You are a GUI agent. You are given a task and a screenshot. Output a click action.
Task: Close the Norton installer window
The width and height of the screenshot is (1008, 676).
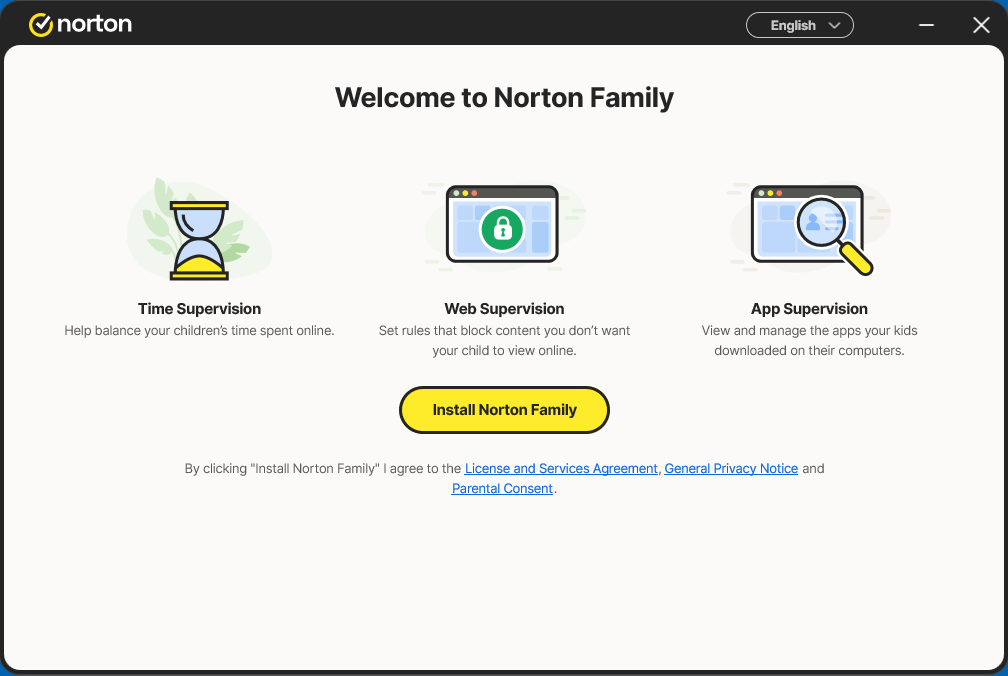pyautogui.click(x=981, y=25)
